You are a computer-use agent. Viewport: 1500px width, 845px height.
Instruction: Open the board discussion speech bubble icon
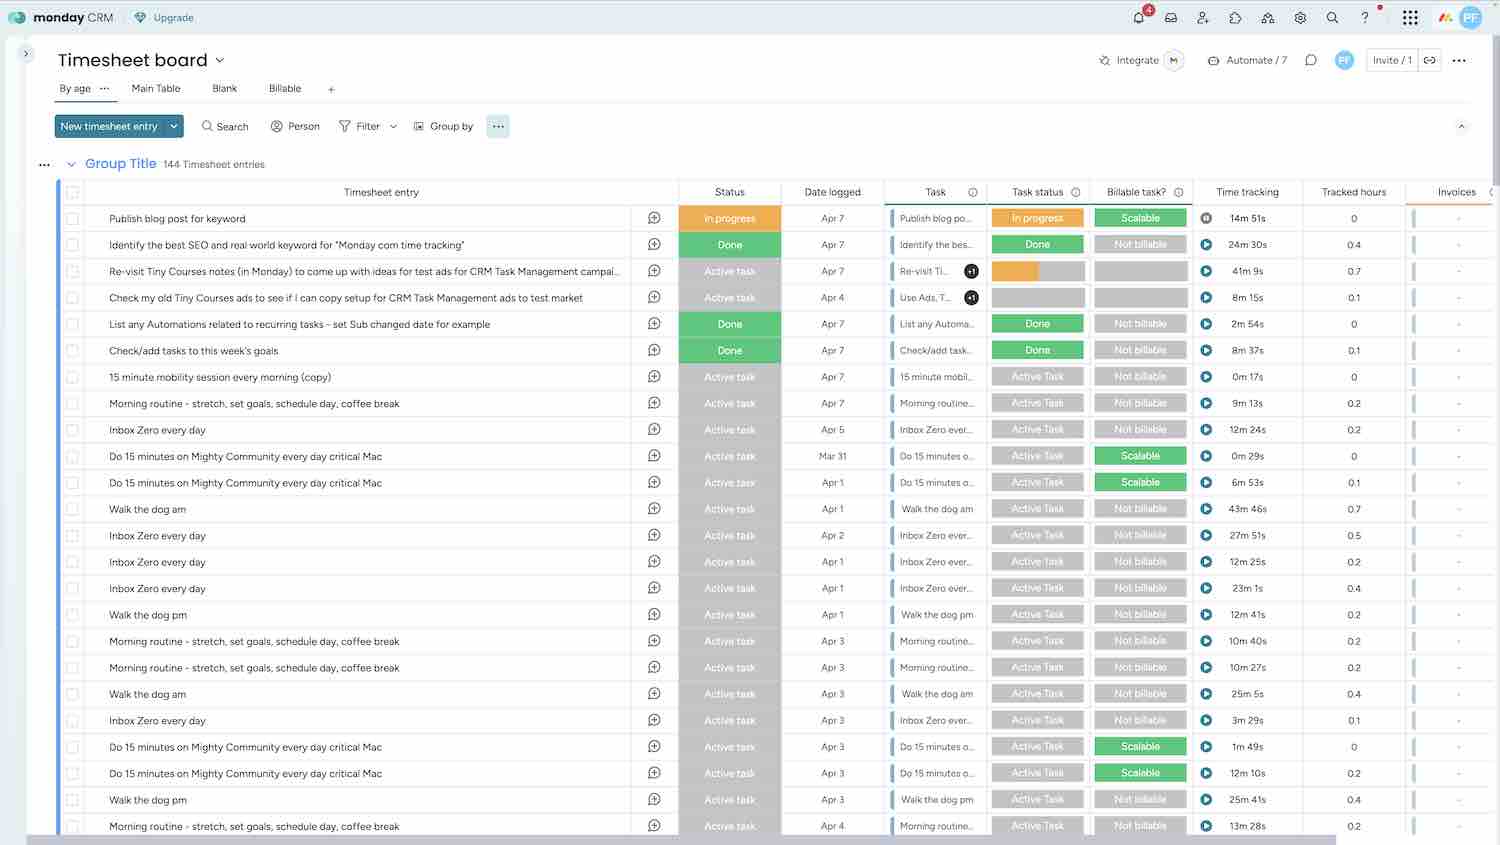(1311, 60)
